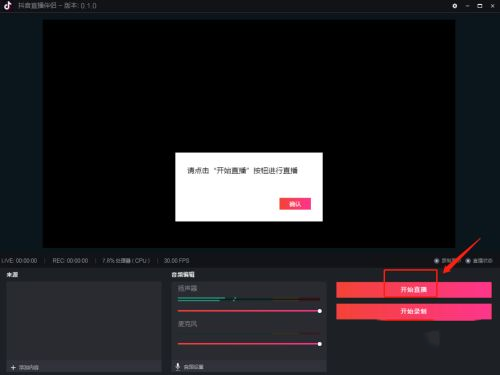Confirm the dialog with the 确认 button
Viewport: 500px width, 375px height.
295,204
